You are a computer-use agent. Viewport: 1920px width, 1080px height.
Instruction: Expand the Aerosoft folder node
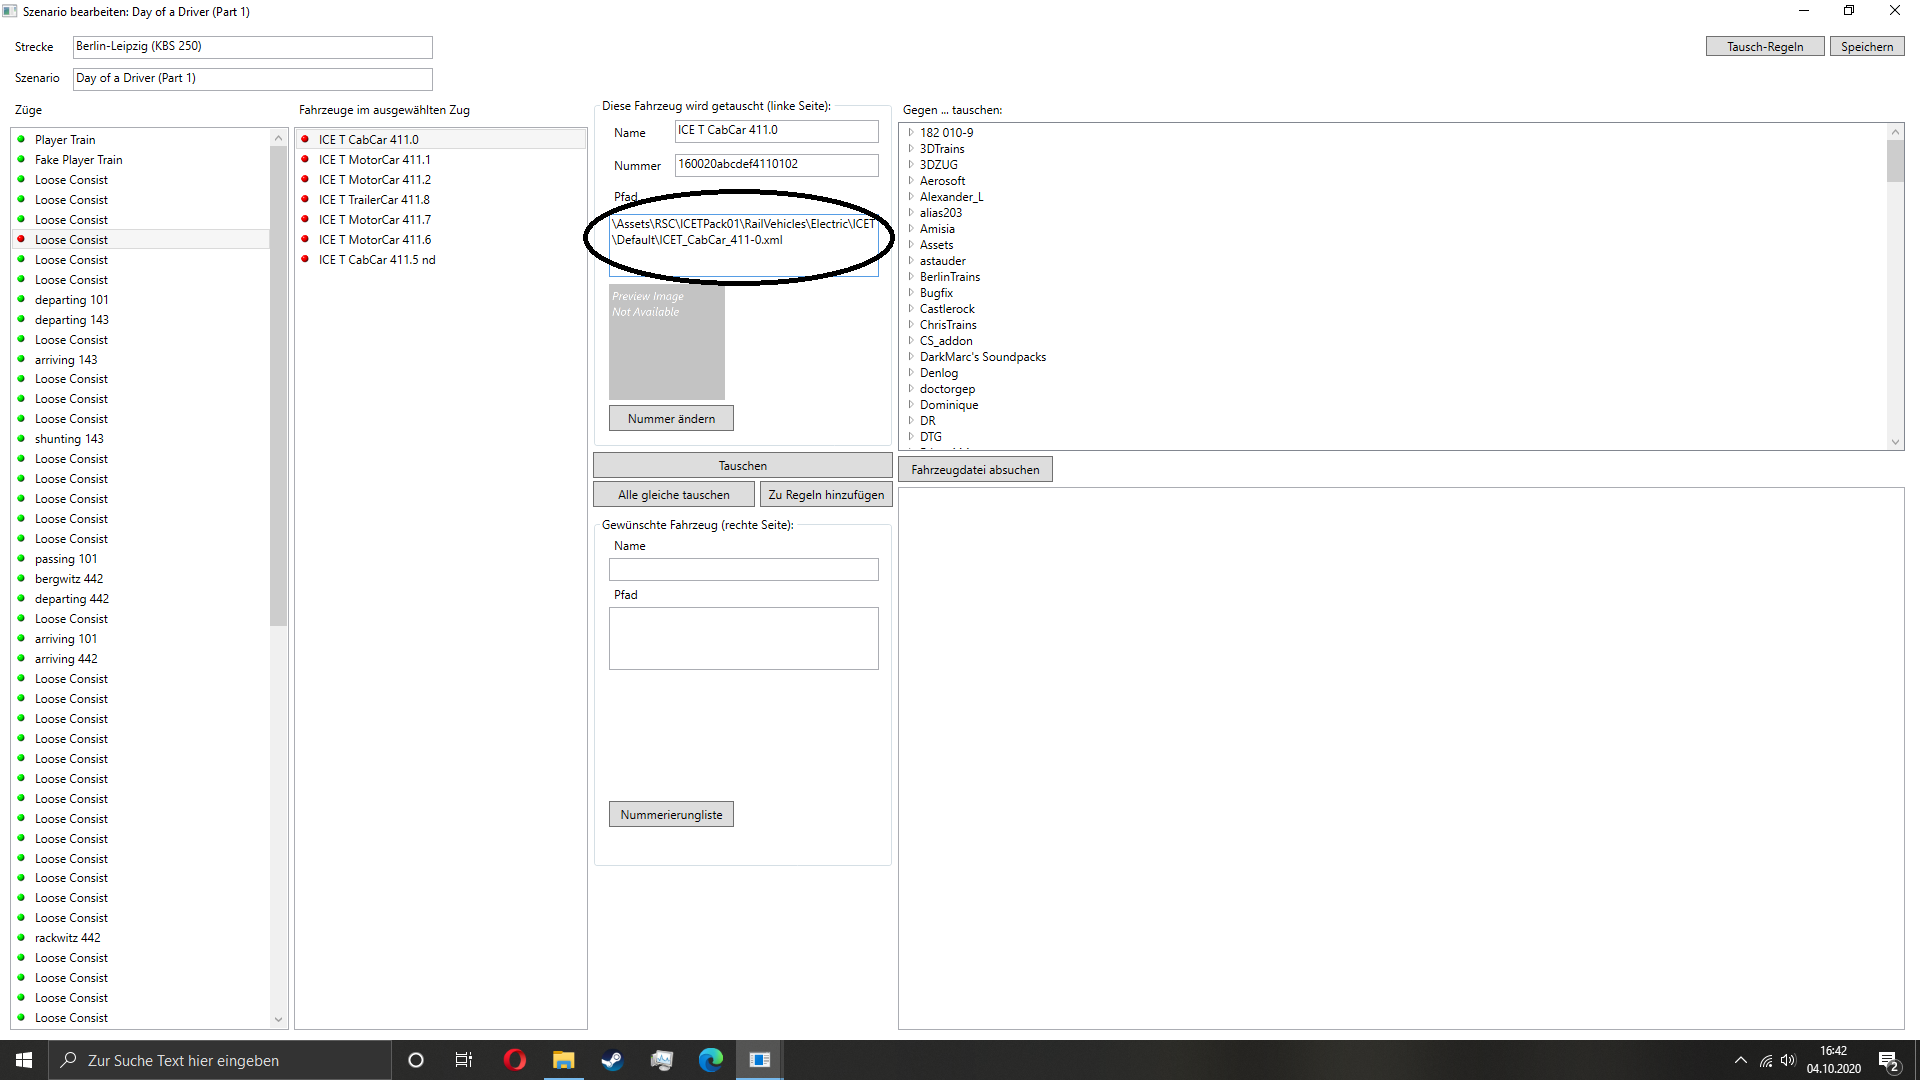click(x=911, y=181)
